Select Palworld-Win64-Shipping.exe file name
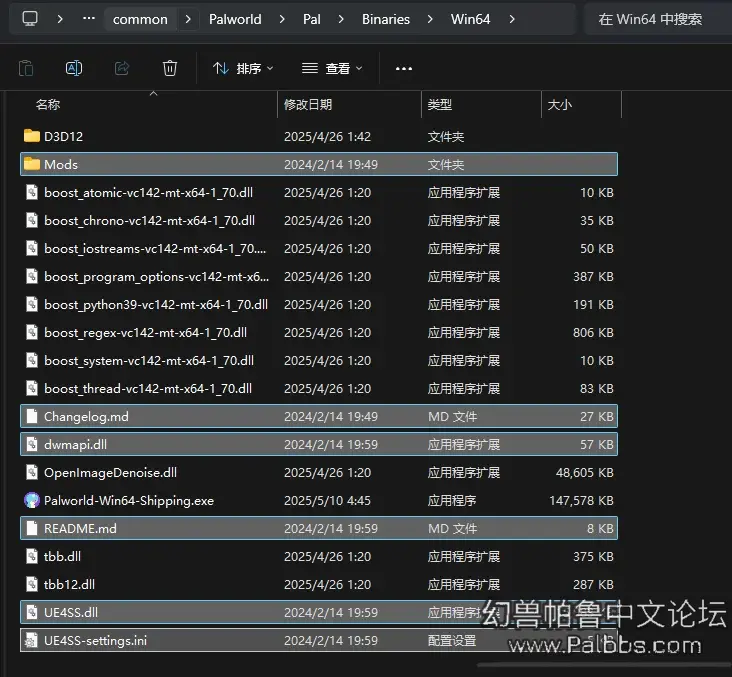The width and height of the screenshot is (732, 677). pos(129,501)
